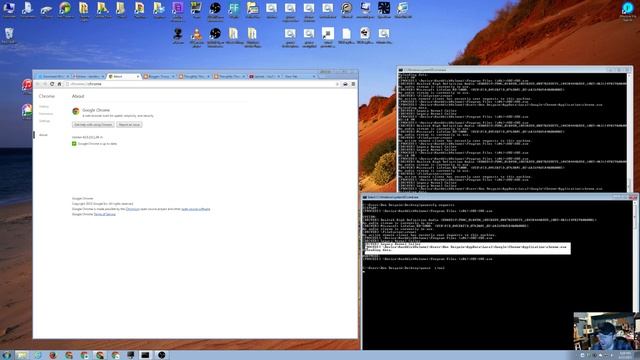Image resolution: width=640 pixels, height=360 pixels.
Task: Open File Explorer from the taskbar
Action: [x=22, y=355]
